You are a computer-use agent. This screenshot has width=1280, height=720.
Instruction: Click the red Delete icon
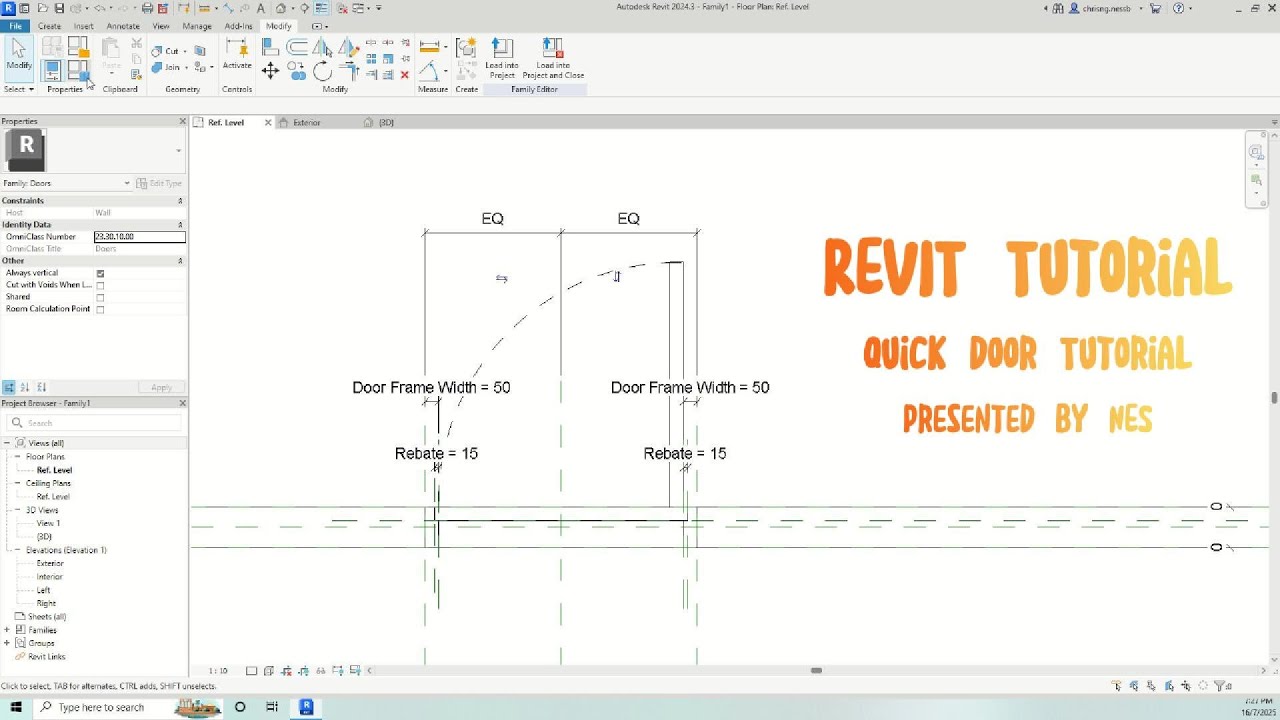(404, 75)
